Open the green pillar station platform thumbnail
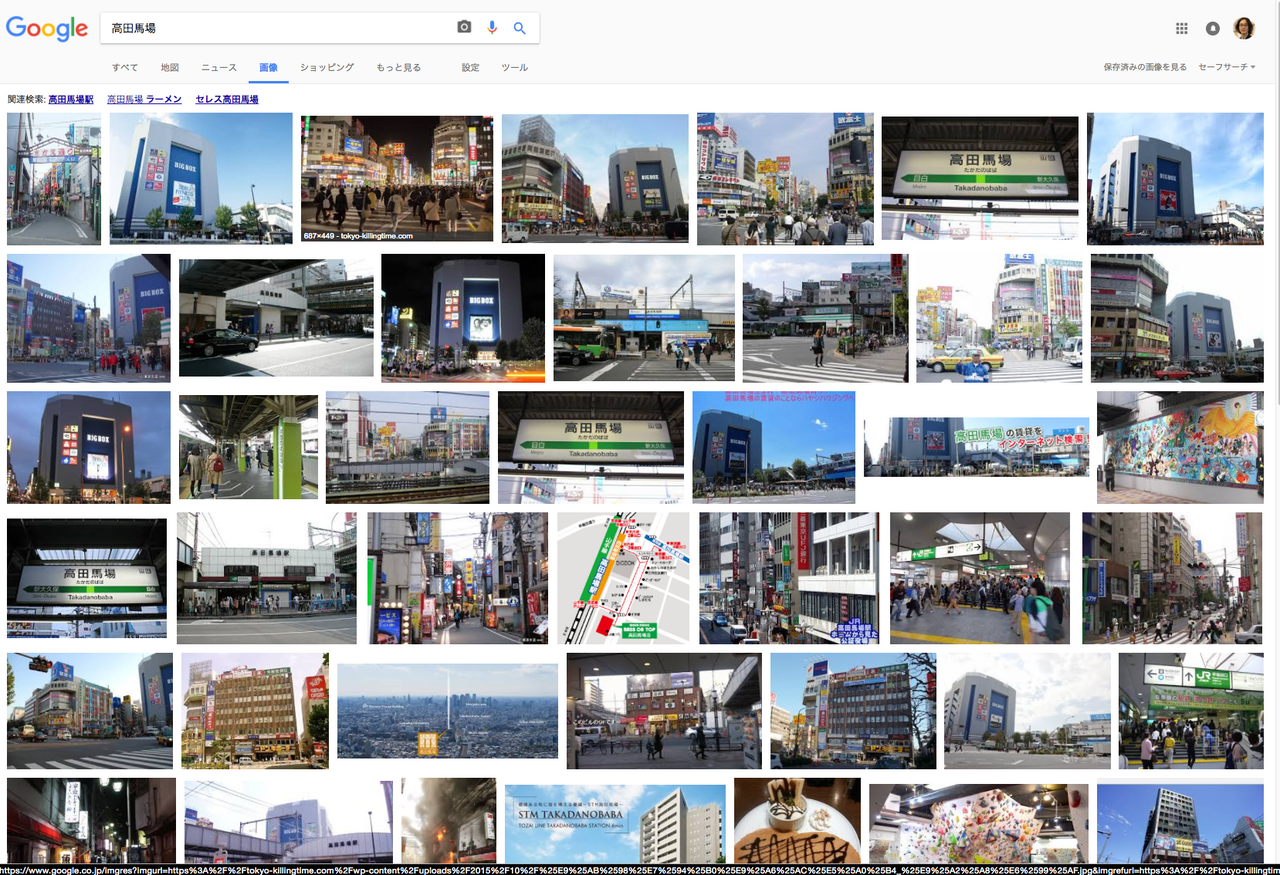Viewport: 1280px width, 875px height. (x=248, y=447)
